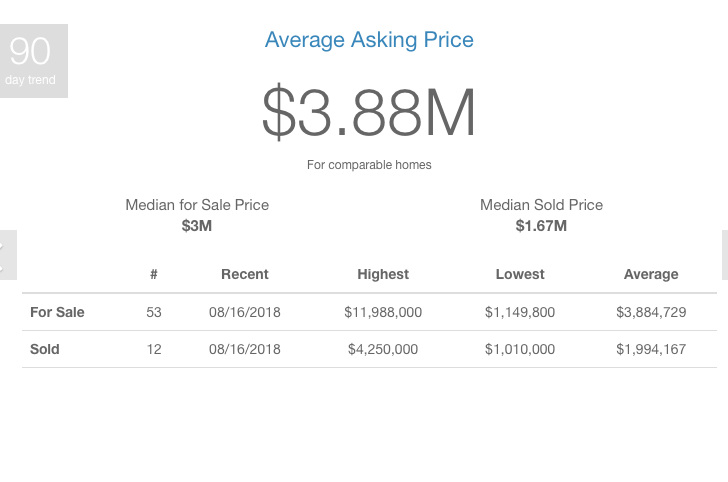The image size is (728, 482).
Task: Go to next slide with right arrow
Action: tap(725, 255)
